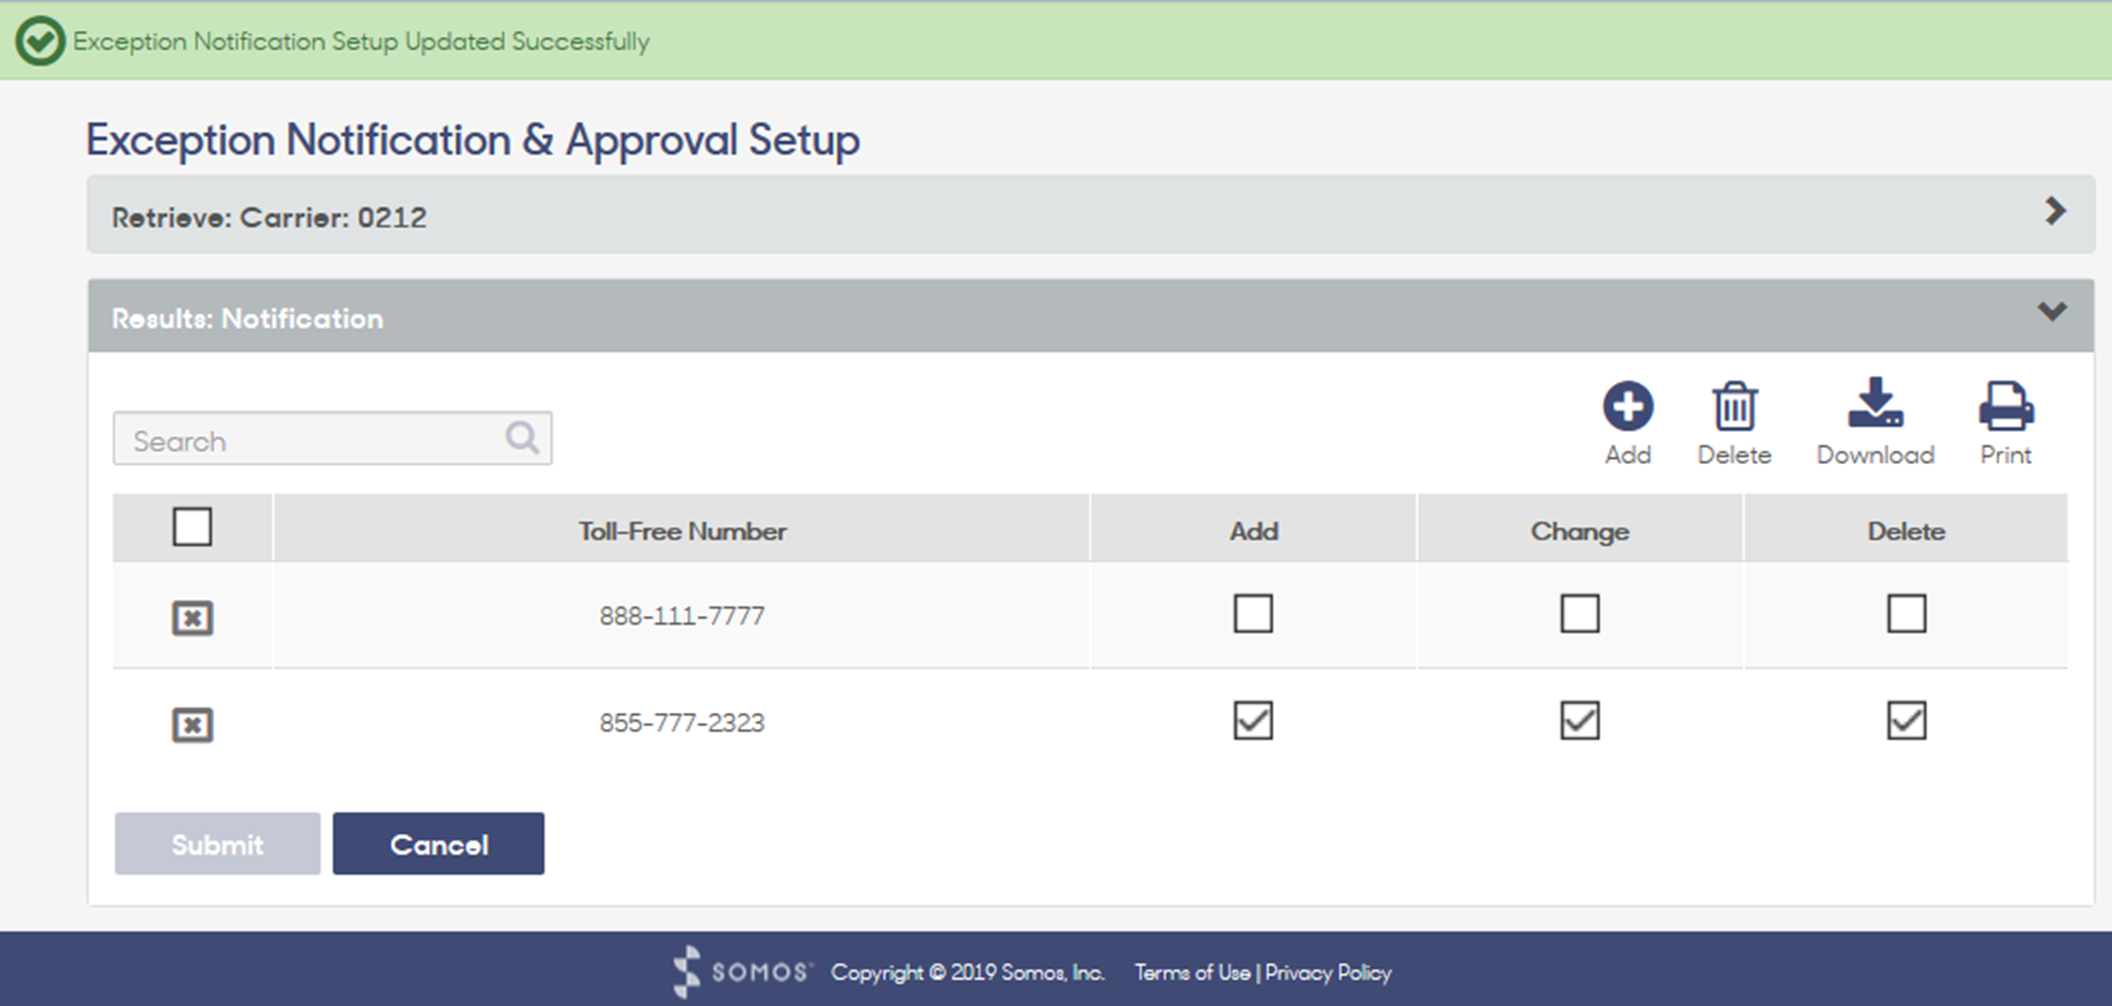Viewport: 2112px width, 1006px height.
Task: Click the Print icon
Action: tap(2006, 406)
